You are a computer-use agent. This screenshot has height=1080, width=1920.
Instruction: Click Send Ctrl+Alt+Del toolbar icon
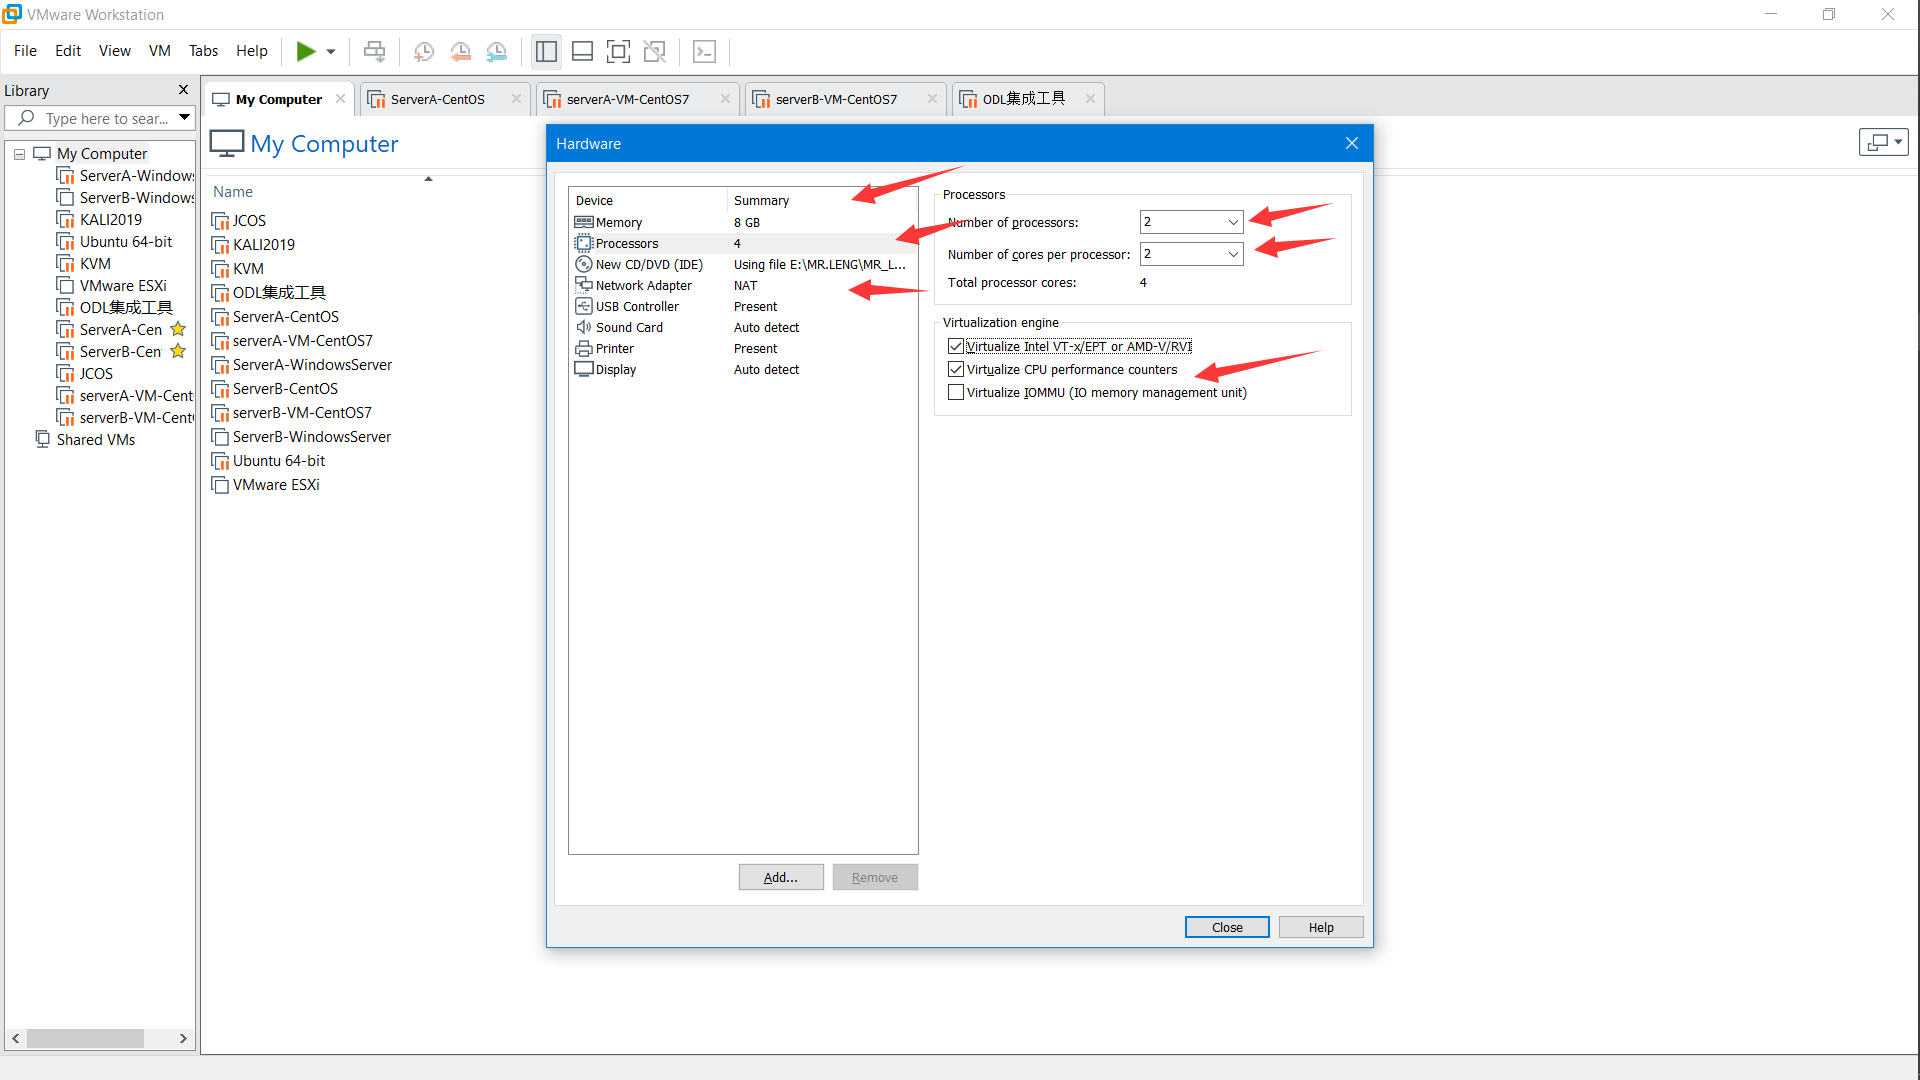374,51
